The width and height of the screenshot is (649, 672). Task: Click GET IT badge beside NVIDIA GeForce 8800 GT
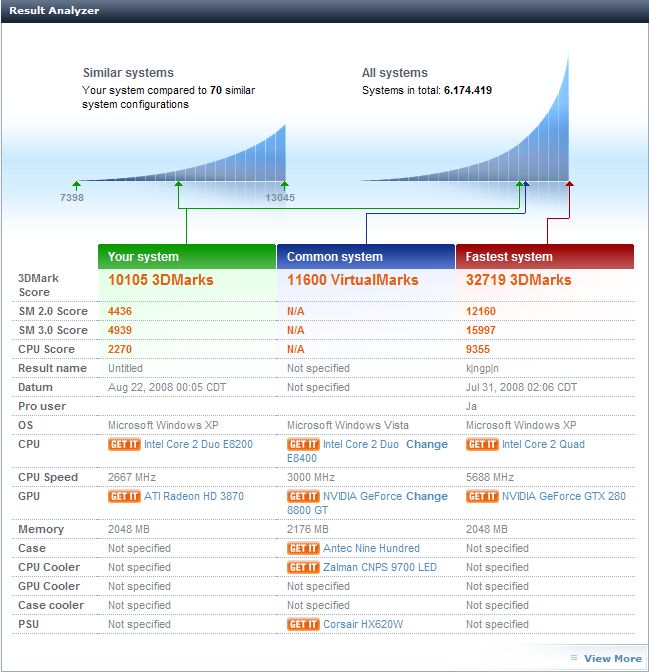(x=303, y=496)
